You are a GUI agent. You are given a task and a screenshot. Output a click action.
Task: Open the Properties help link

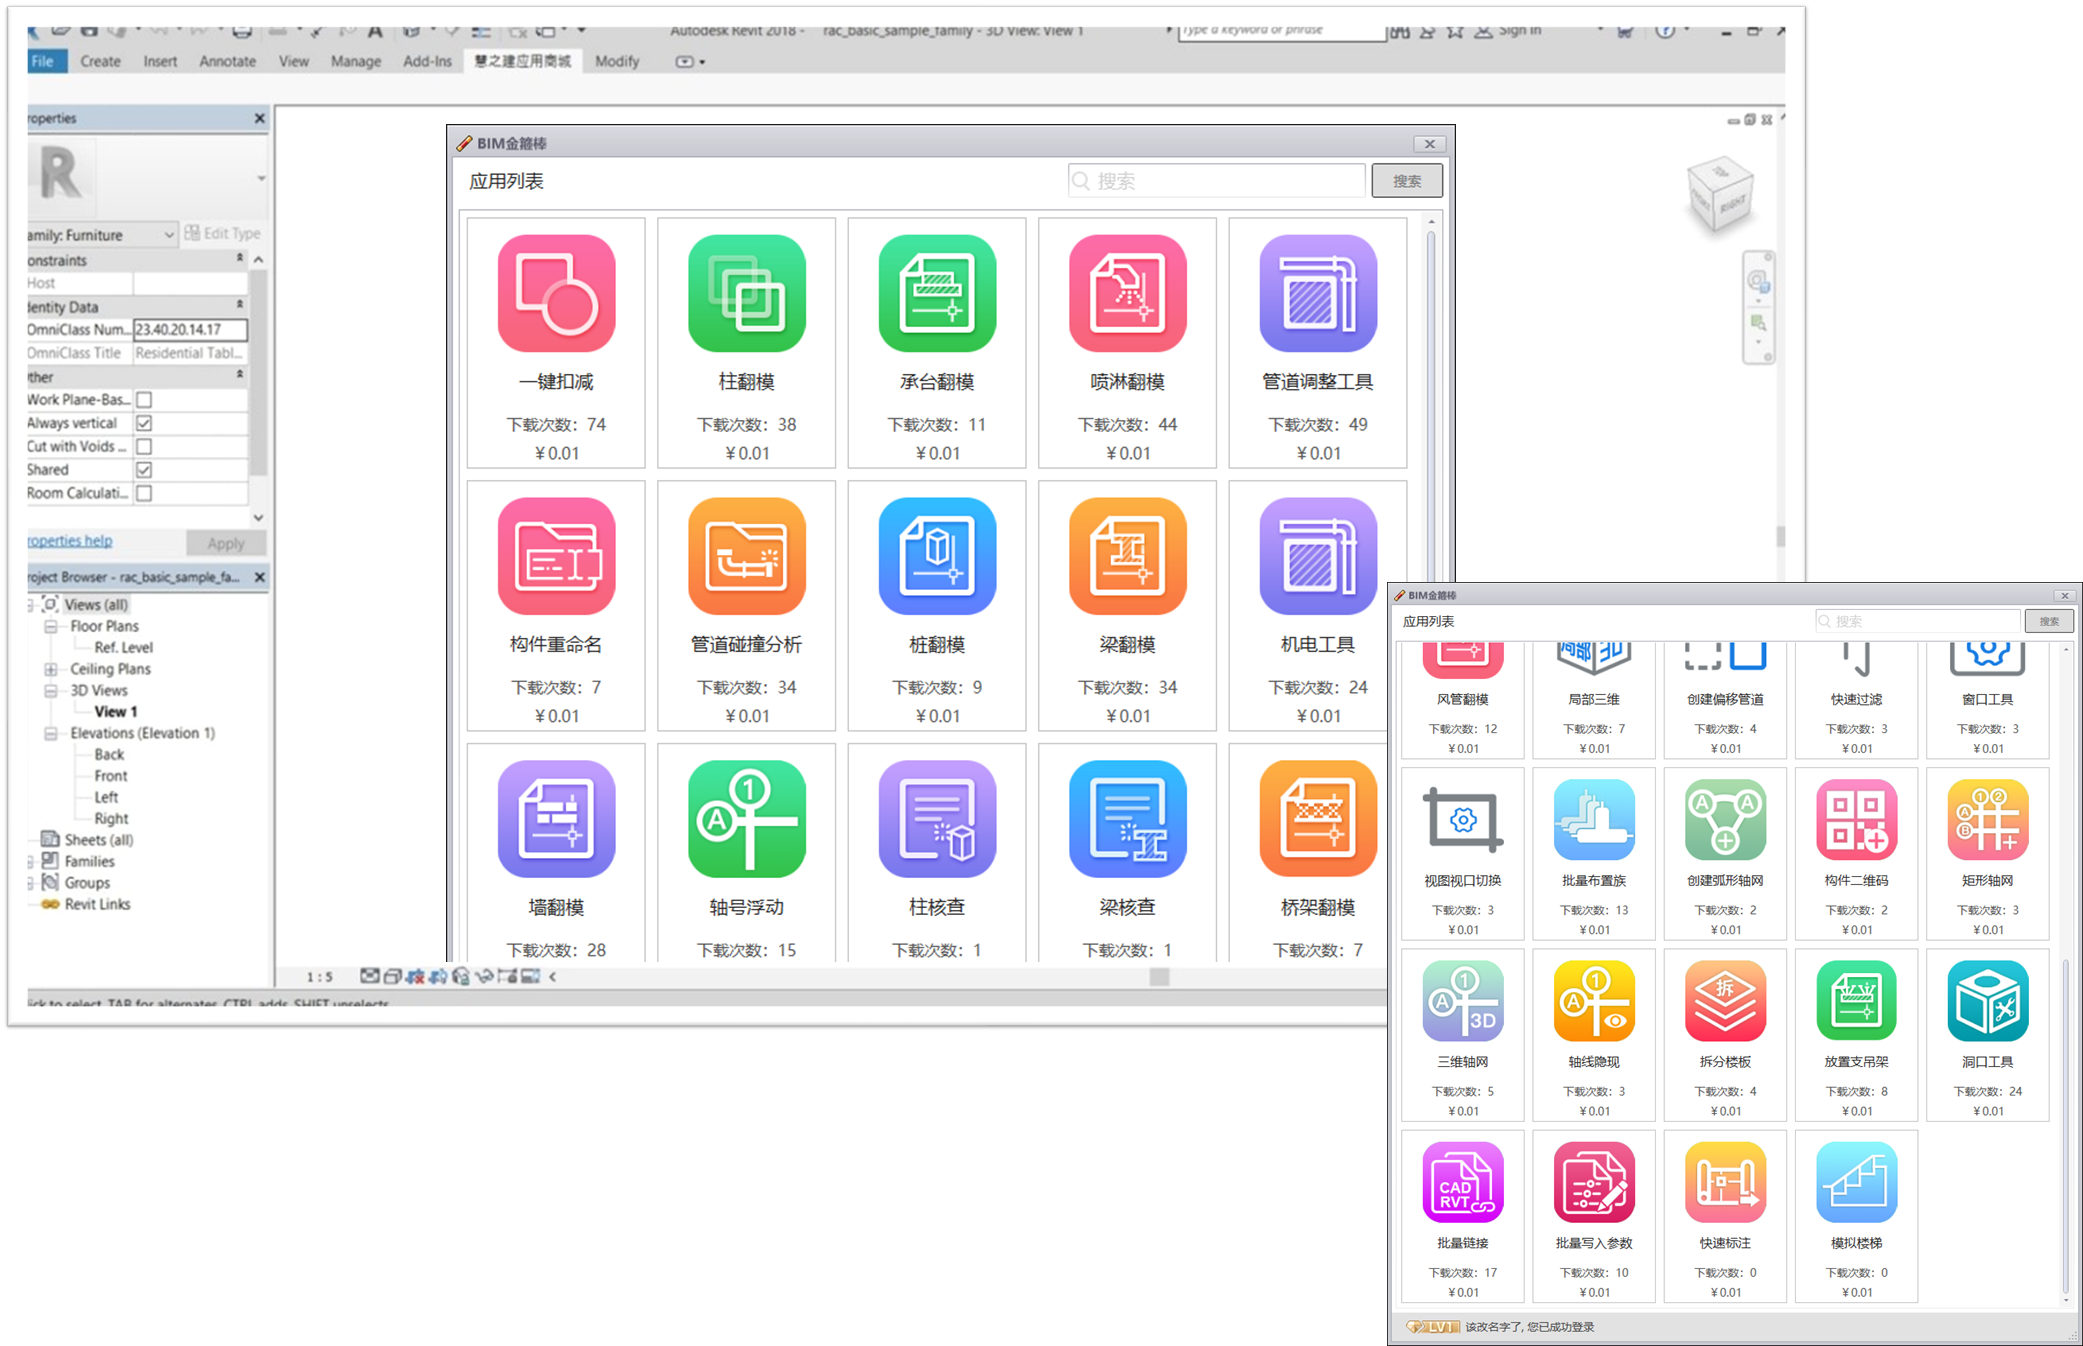pos(70,541)
